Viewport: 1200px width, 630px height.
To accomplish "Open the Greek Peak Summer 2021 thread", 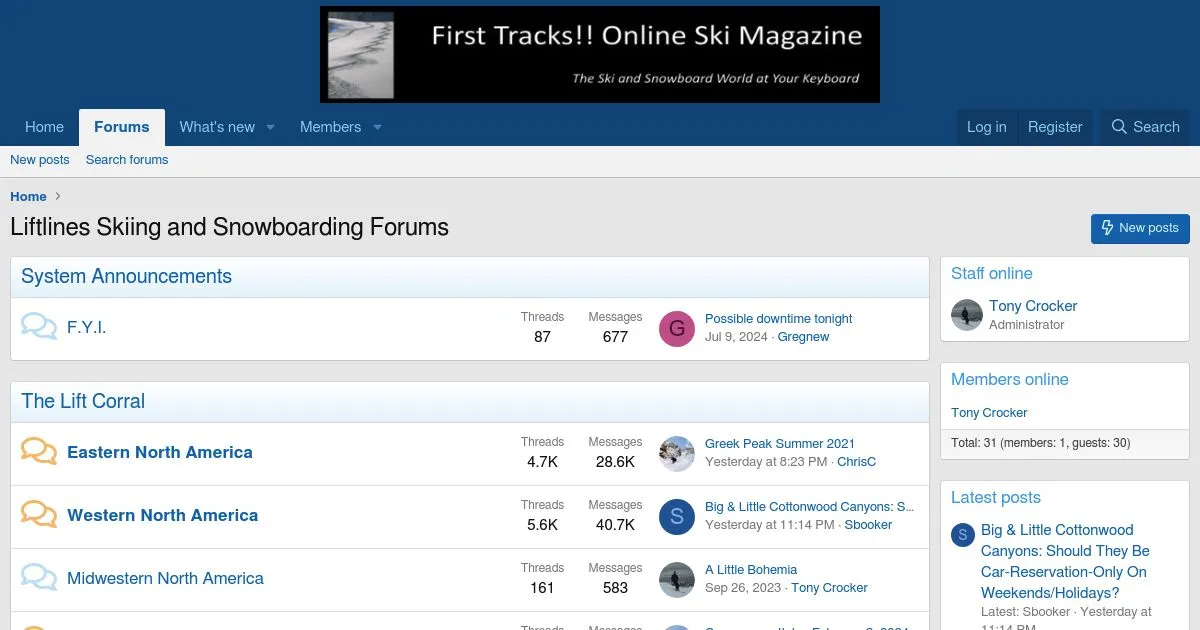I will click(780, 444).
